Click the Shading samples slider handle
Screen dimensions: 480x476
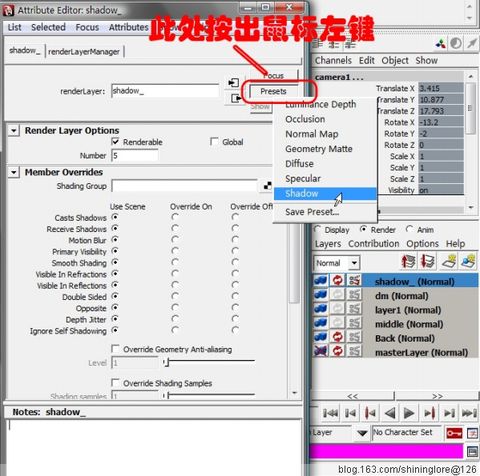point(168,396)
